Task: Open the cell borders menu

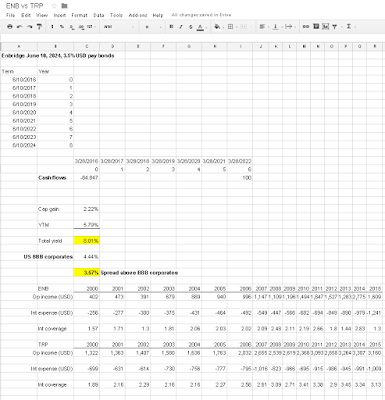Action: (x=230, y=27)
